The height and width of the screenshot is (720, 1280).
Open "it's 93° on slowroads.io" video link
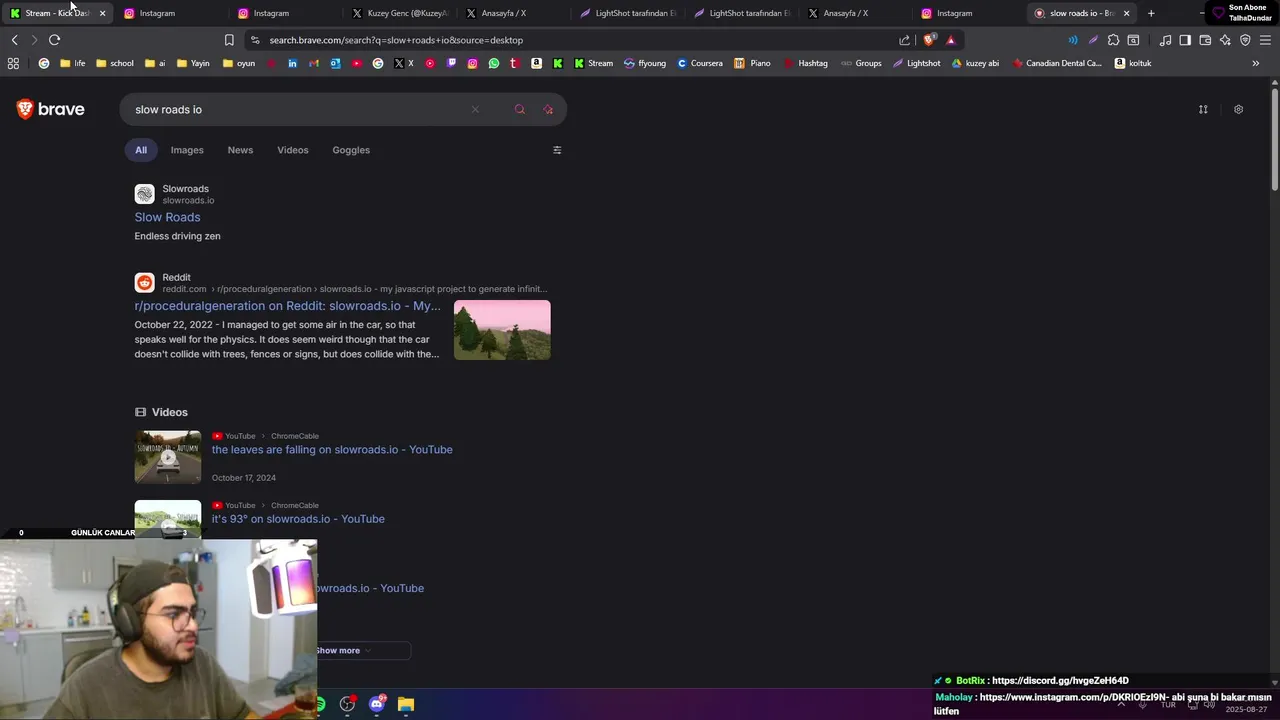298,519
